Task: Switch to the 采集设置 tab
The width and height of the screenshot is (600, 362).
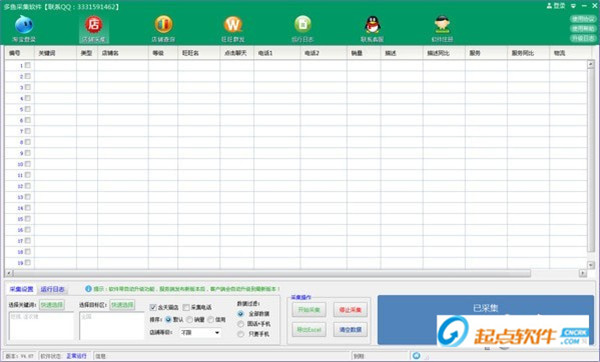Action: click(x=21, y=289)
